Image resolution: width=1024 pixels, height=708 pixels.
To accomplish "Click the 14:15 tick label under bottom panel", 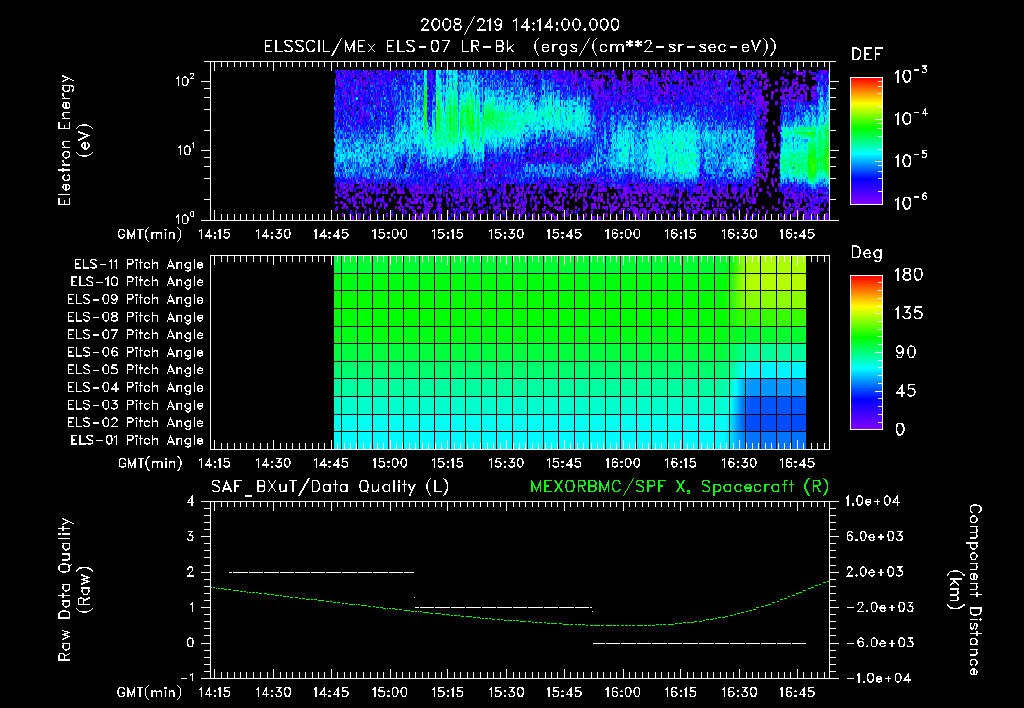I will (214, 692).
